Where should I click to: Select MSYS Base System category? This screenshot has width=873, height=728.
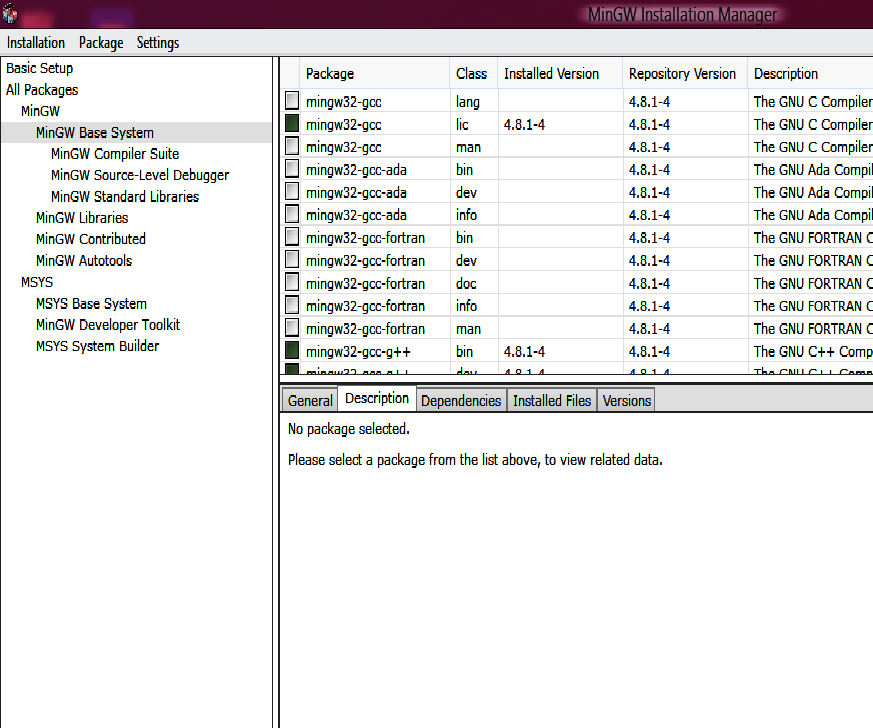91,304
